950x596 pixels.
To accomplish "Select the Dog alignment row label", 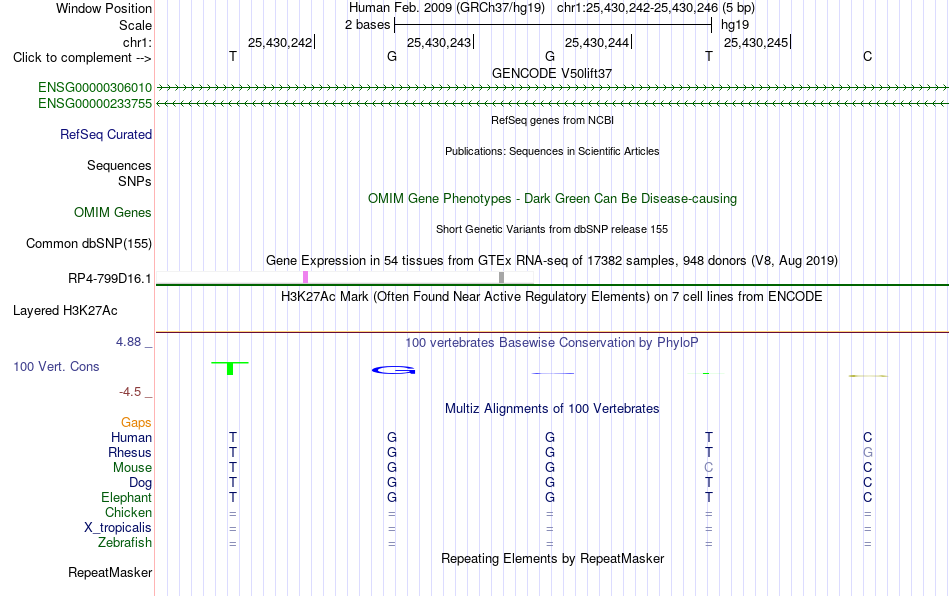I will pos(141,483).
